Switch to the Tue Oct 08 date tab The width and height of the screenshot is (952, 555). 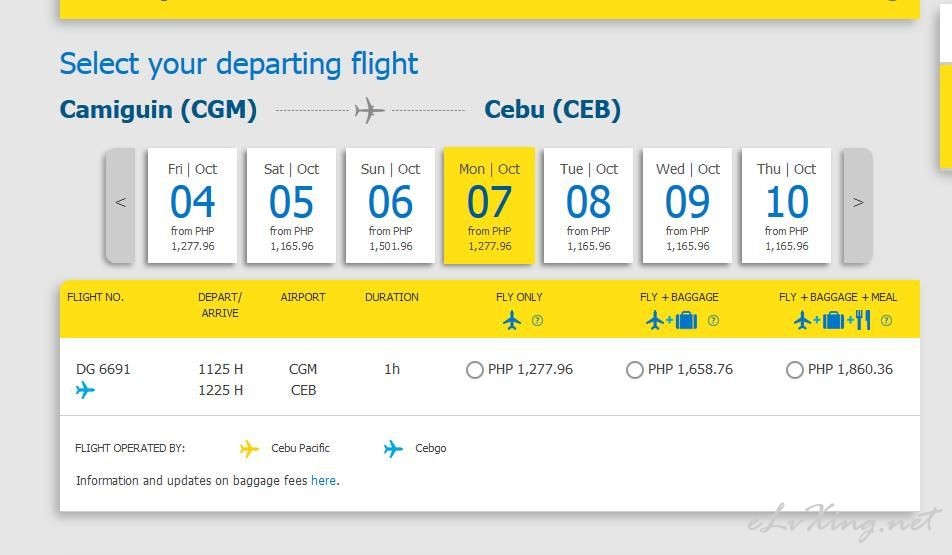[x=588, y=205]
